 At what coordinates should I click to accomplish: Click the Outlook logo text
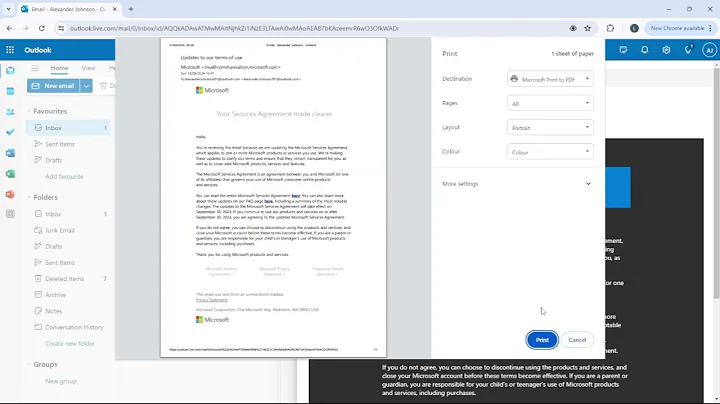pos(38,50)
